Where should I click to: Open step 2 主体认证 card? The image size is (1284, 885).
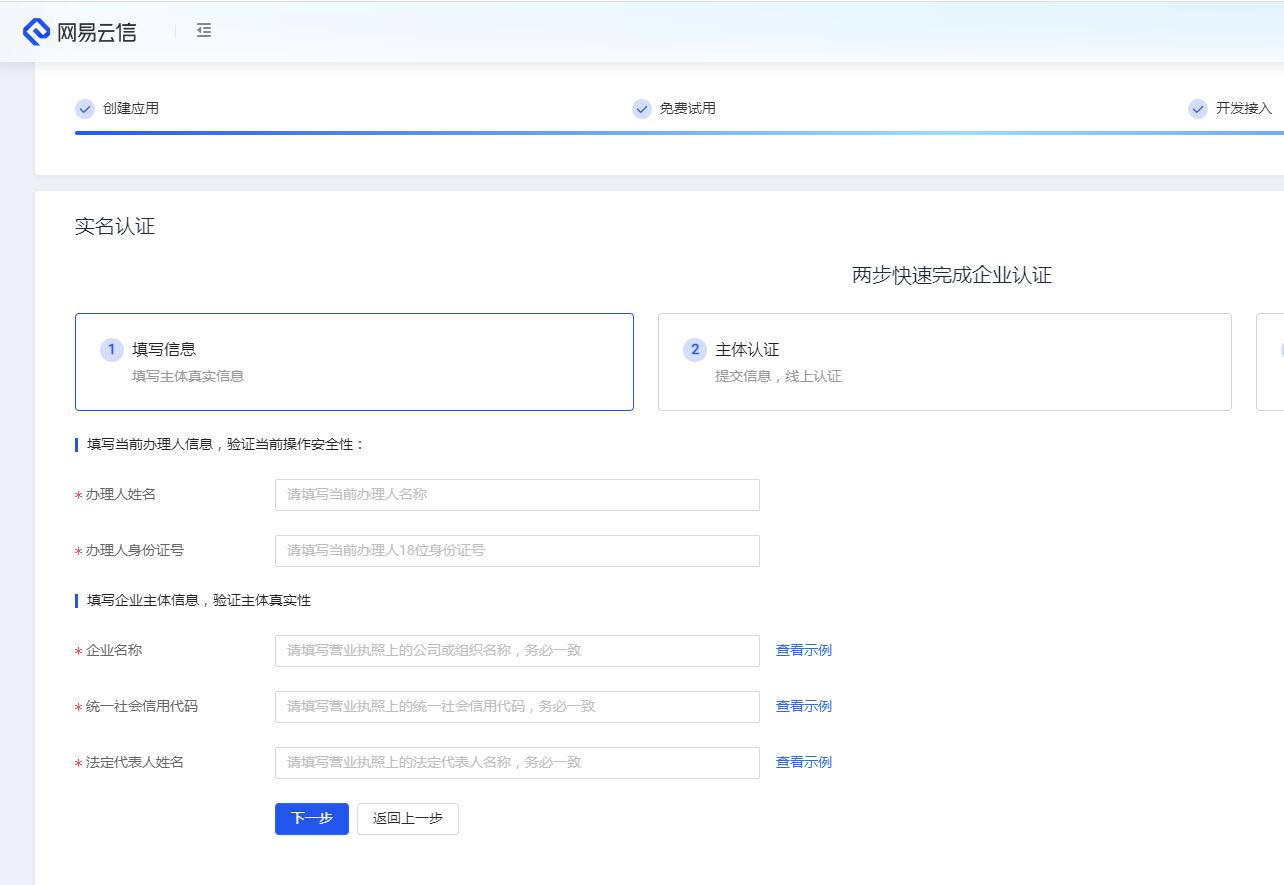pyautogui.click(x=945, y=362)
